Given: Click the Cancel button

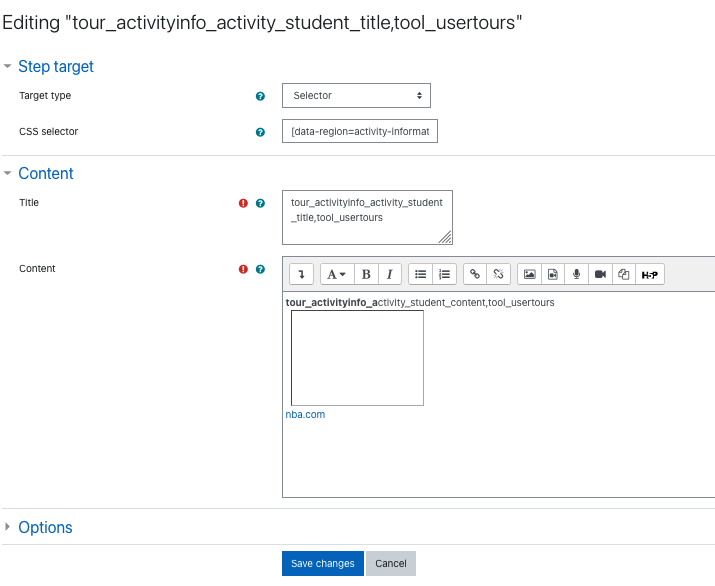Looking at the screenshot, I should tap(391, 564).
